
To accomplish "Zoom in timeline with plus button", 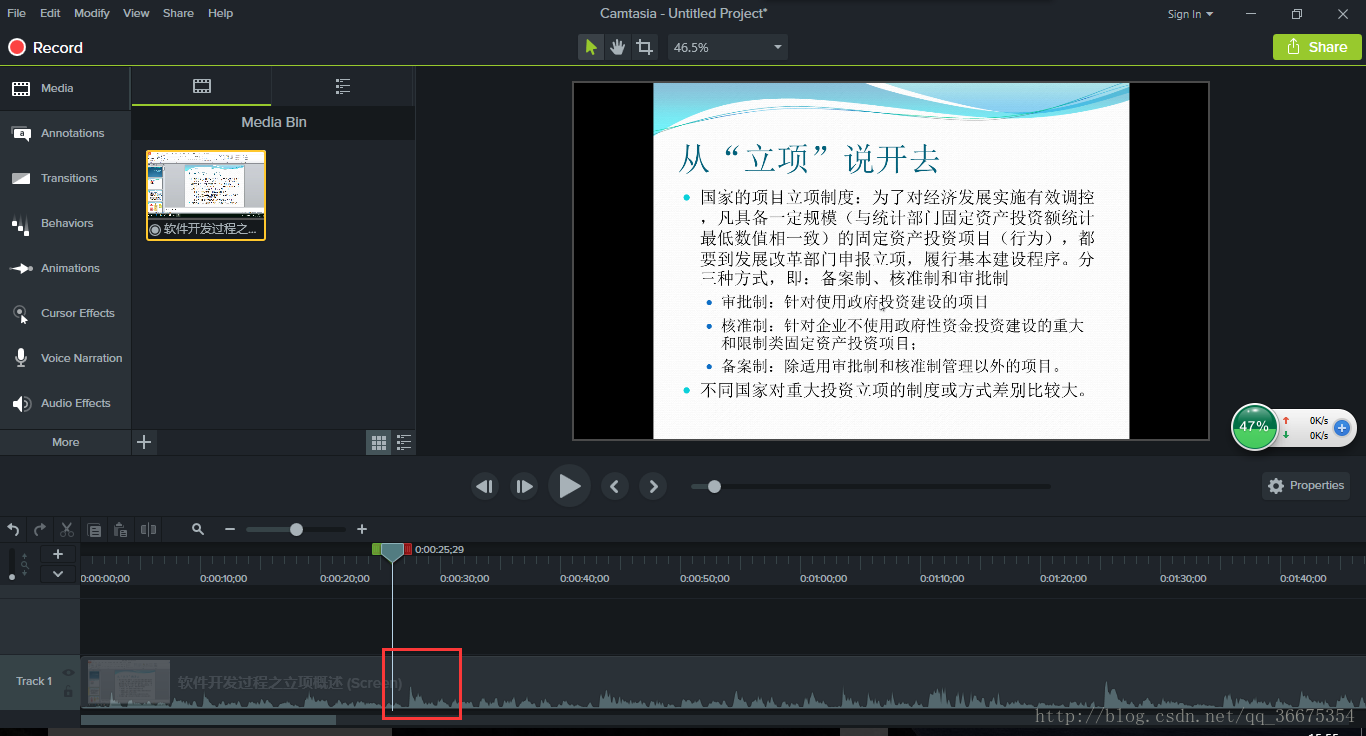I will 362,529.
